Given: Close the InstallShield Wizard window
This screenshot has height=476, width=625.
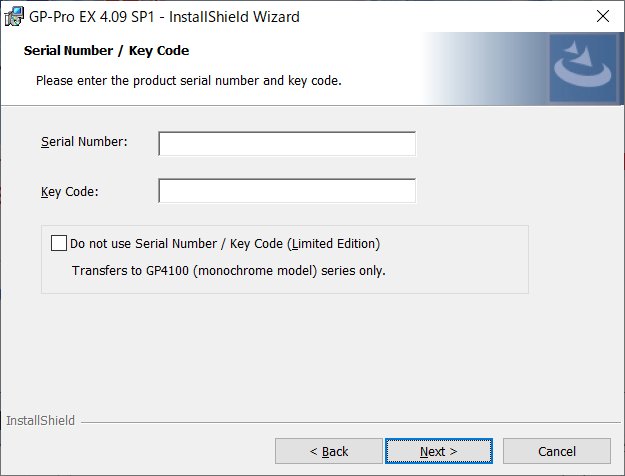Looking at the screenshot, I should (603, 16).
